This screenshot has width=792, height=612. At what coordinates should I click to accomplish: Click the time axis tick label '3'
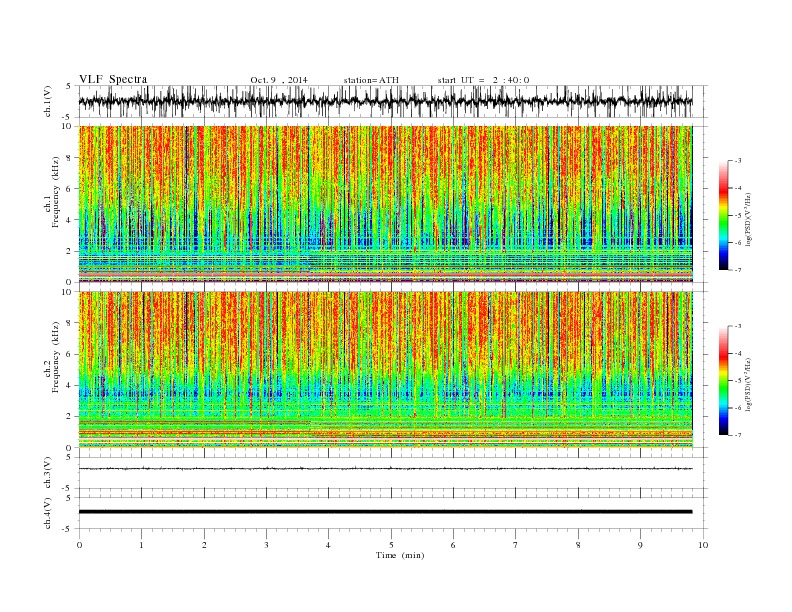[x=266, y=545]
